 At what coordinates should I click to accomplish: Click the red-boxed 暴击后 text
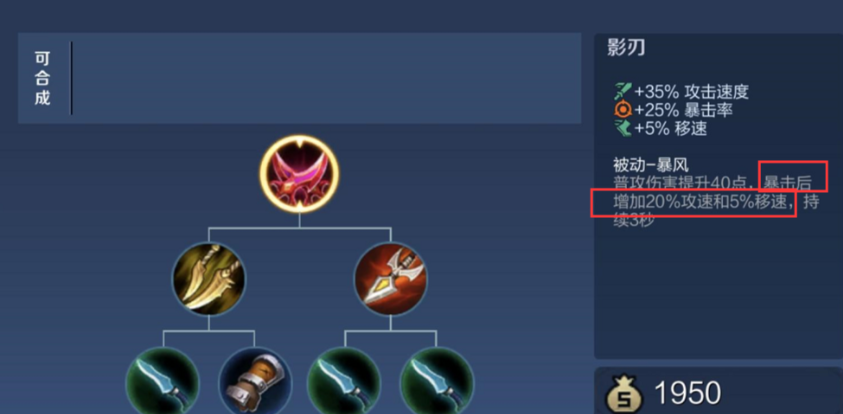(x=788, y=183)
